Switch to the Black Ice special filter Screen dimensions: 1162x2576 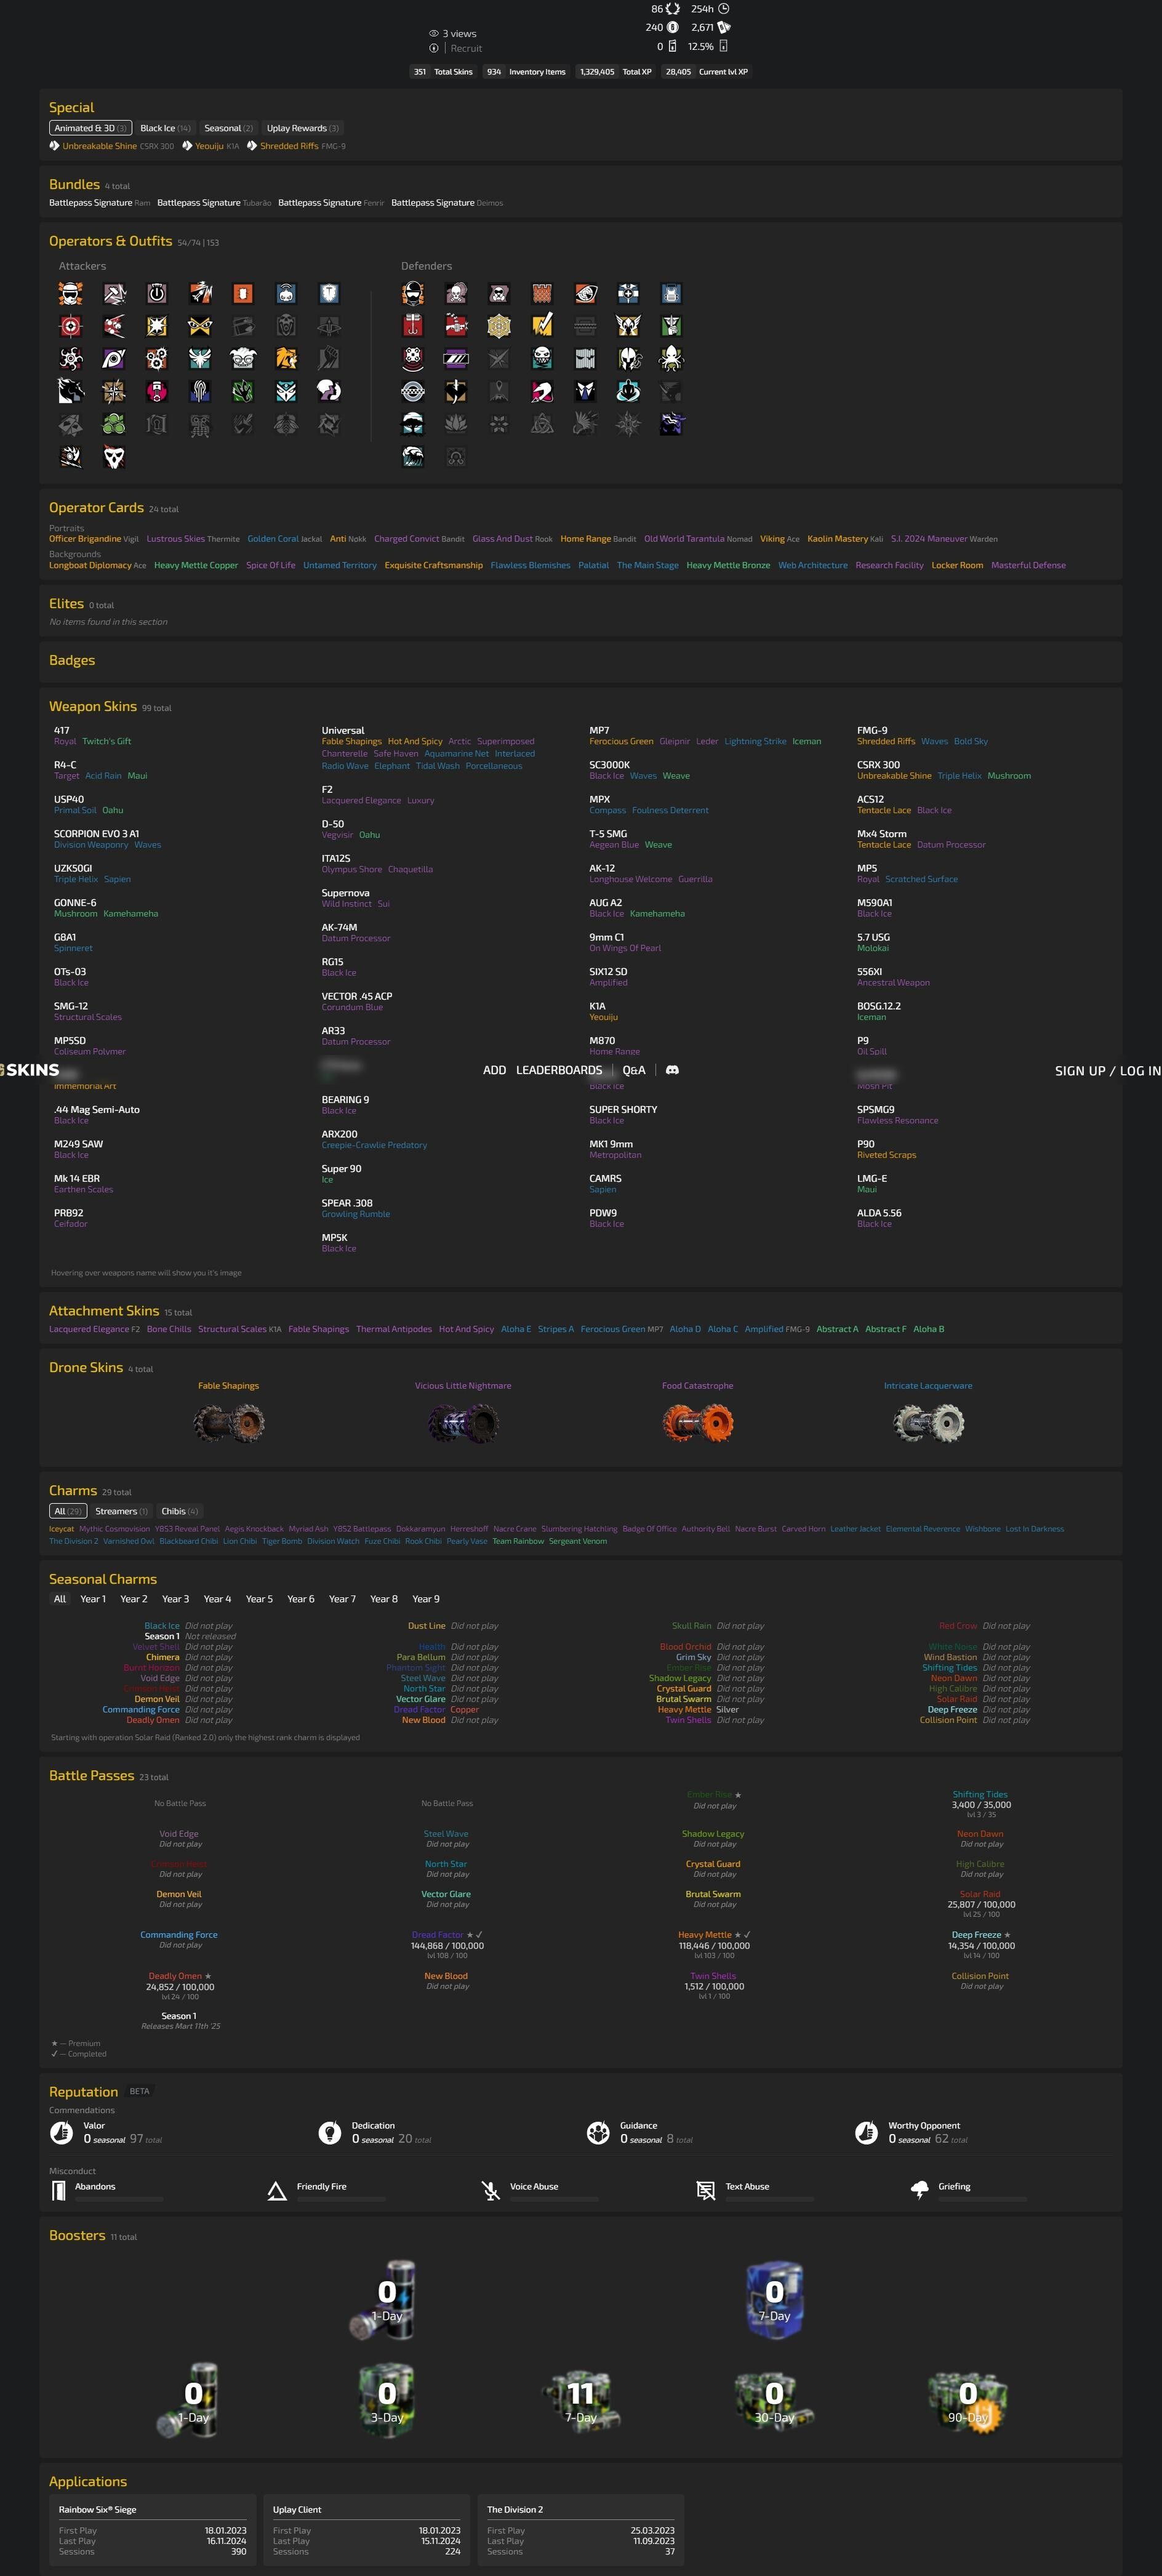coord(165,128)
